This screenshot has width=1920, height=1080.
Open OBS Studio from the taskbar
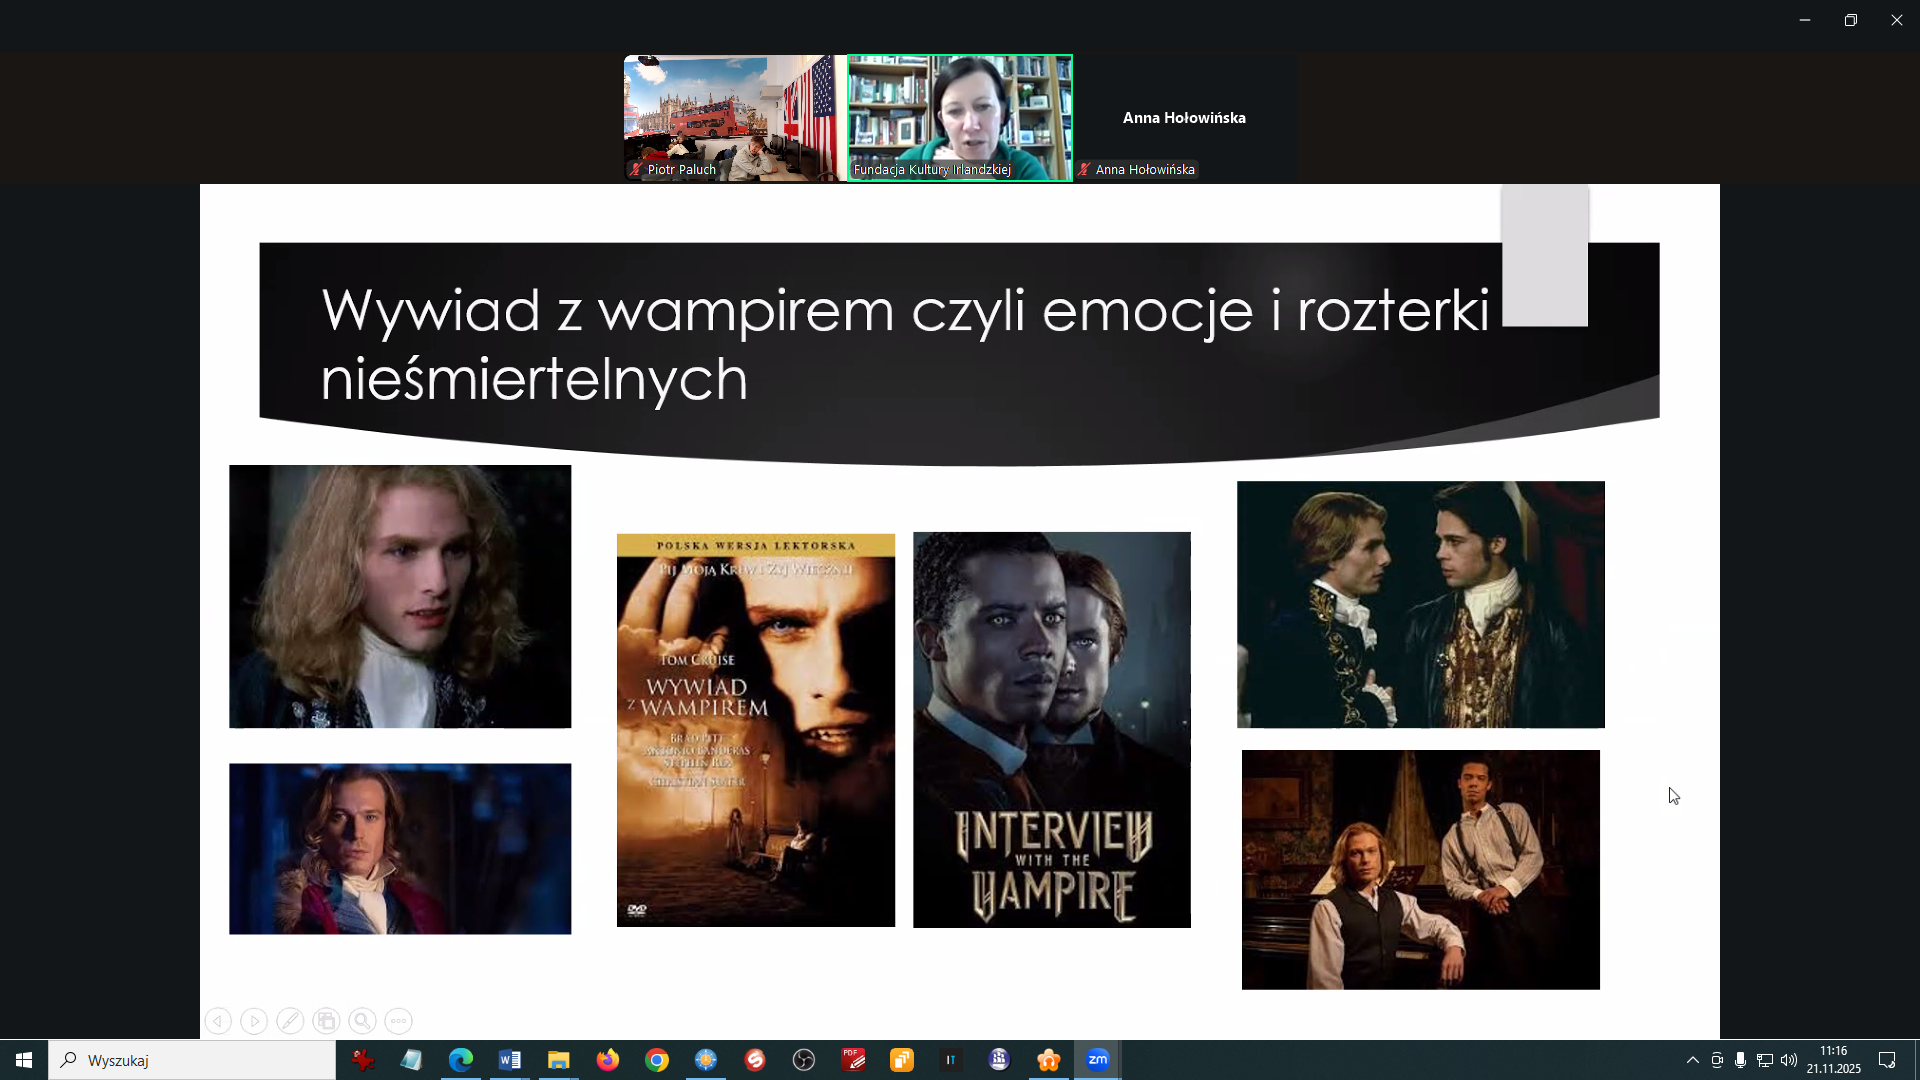[804, 1060]
